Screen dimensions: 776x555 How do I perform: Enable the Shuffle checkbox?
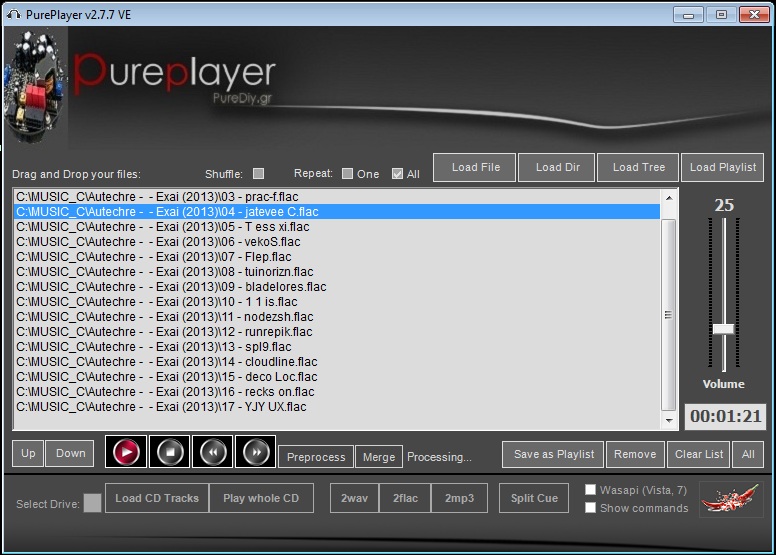point(259,174)
